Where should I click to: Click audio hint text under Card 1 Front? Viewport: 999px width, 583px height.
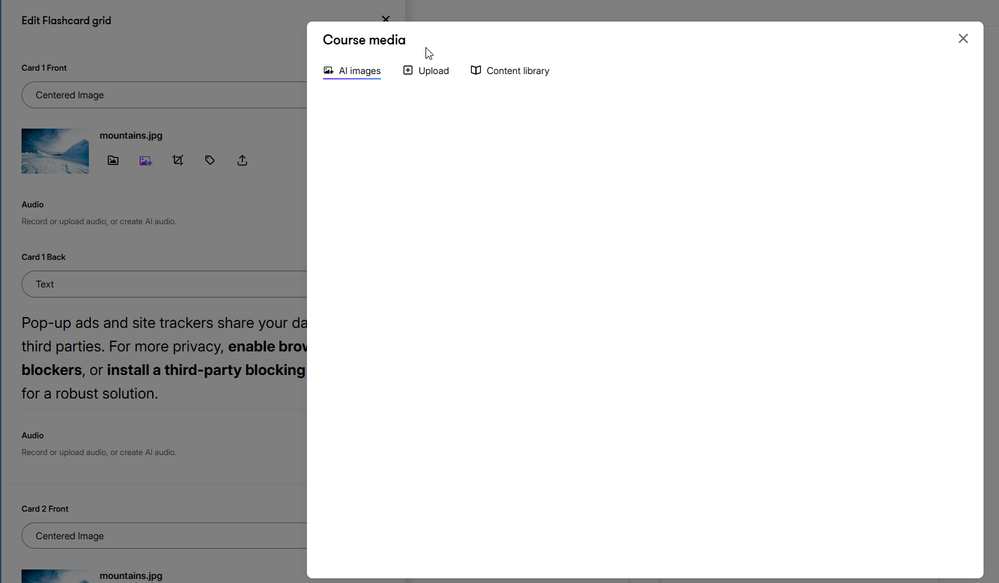[99, 221]
